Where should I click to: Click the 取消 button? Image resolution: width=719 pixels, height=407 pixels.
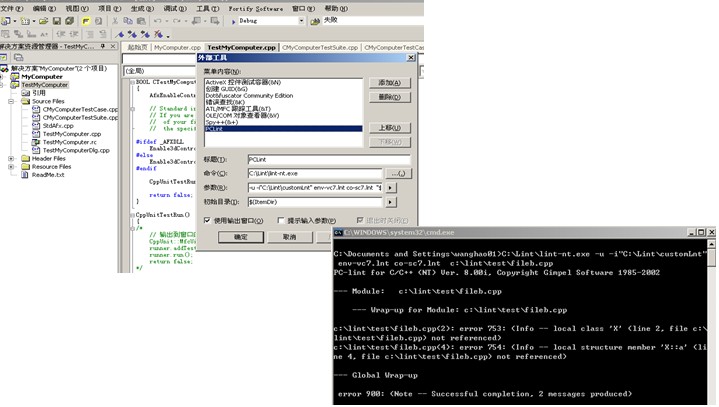[289, 237]
